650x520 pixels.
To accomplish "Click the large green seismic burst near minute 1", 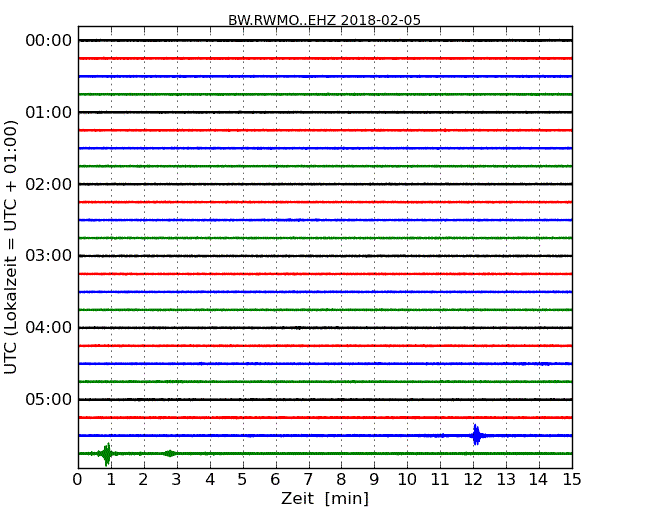I will (x=107, y=454).
